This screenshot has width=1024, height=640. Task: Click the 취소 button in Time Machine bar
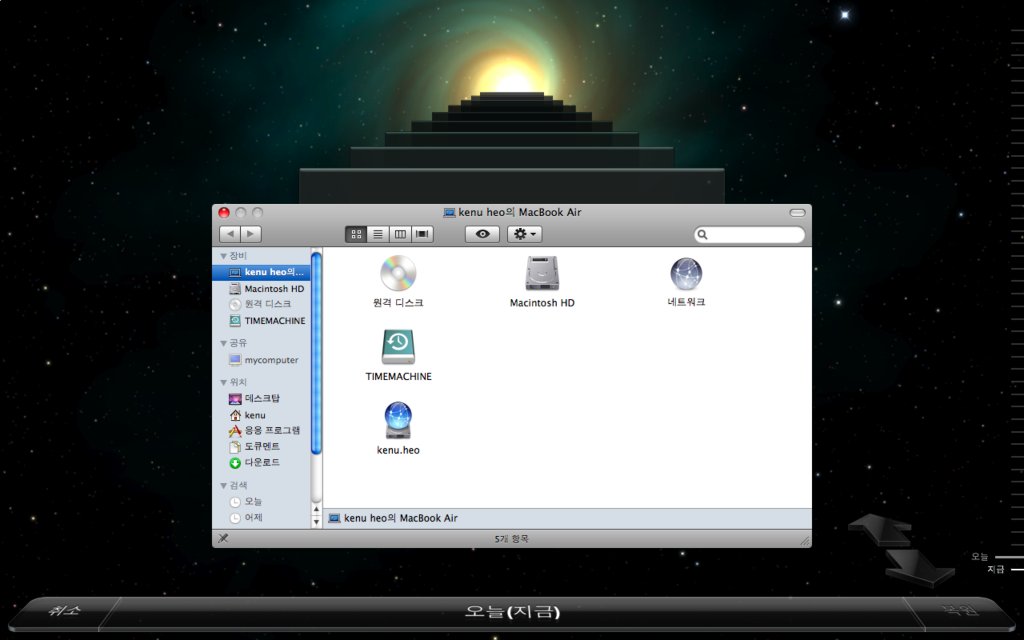(x=64, y=611)
